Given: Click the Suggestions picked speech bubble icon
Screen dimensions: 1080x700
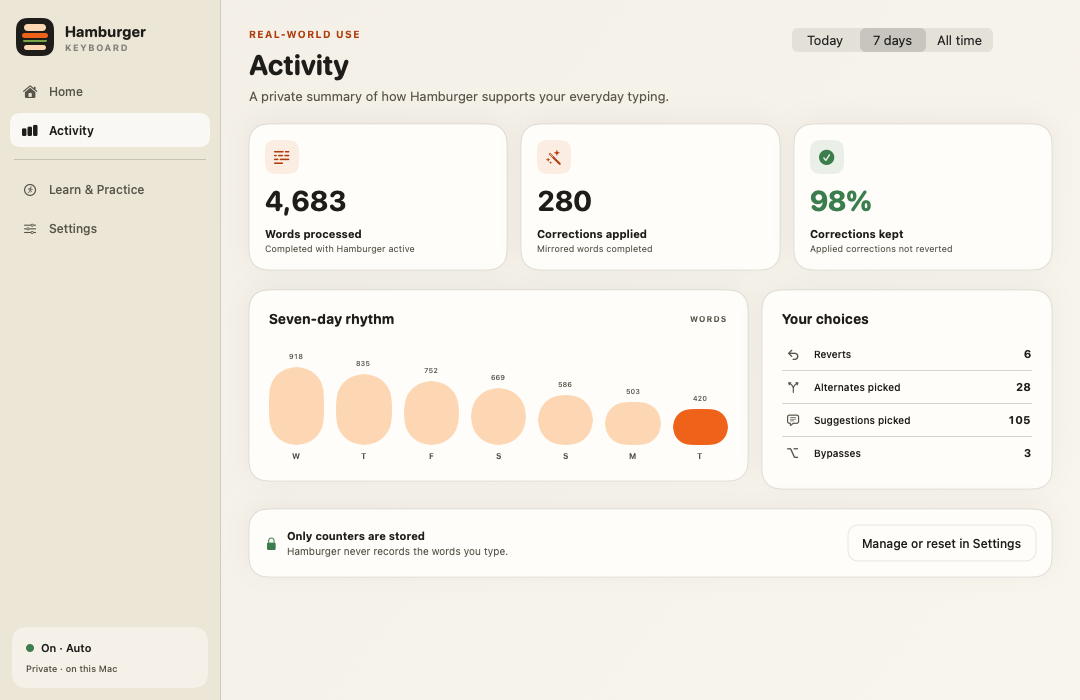Looking at the screenshot, I should click(793, 420).
